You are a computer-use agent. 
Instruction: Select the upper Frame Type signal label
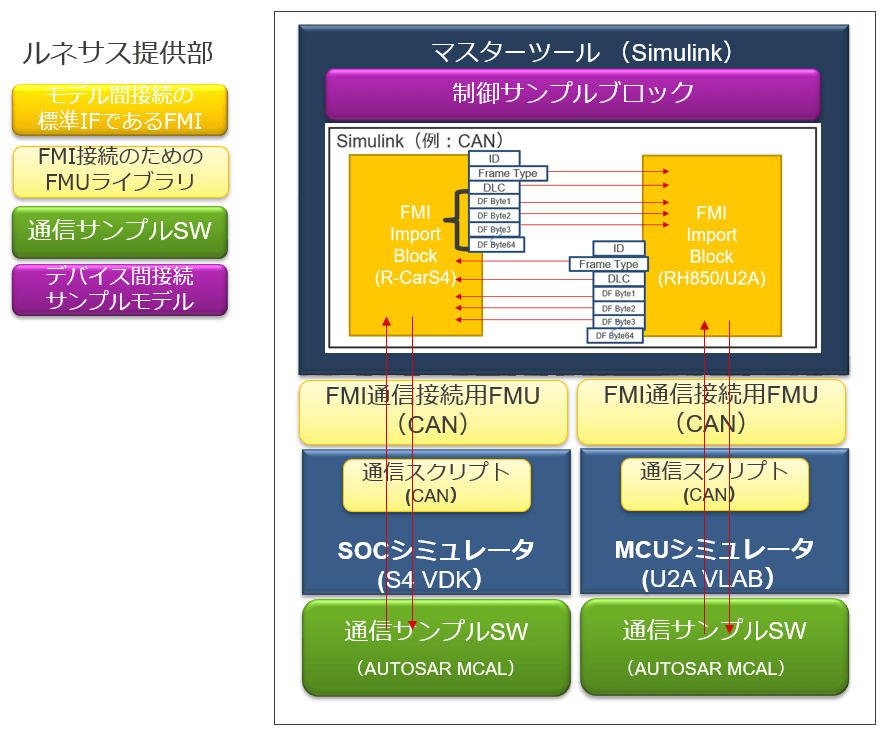(x=507, y=173)
